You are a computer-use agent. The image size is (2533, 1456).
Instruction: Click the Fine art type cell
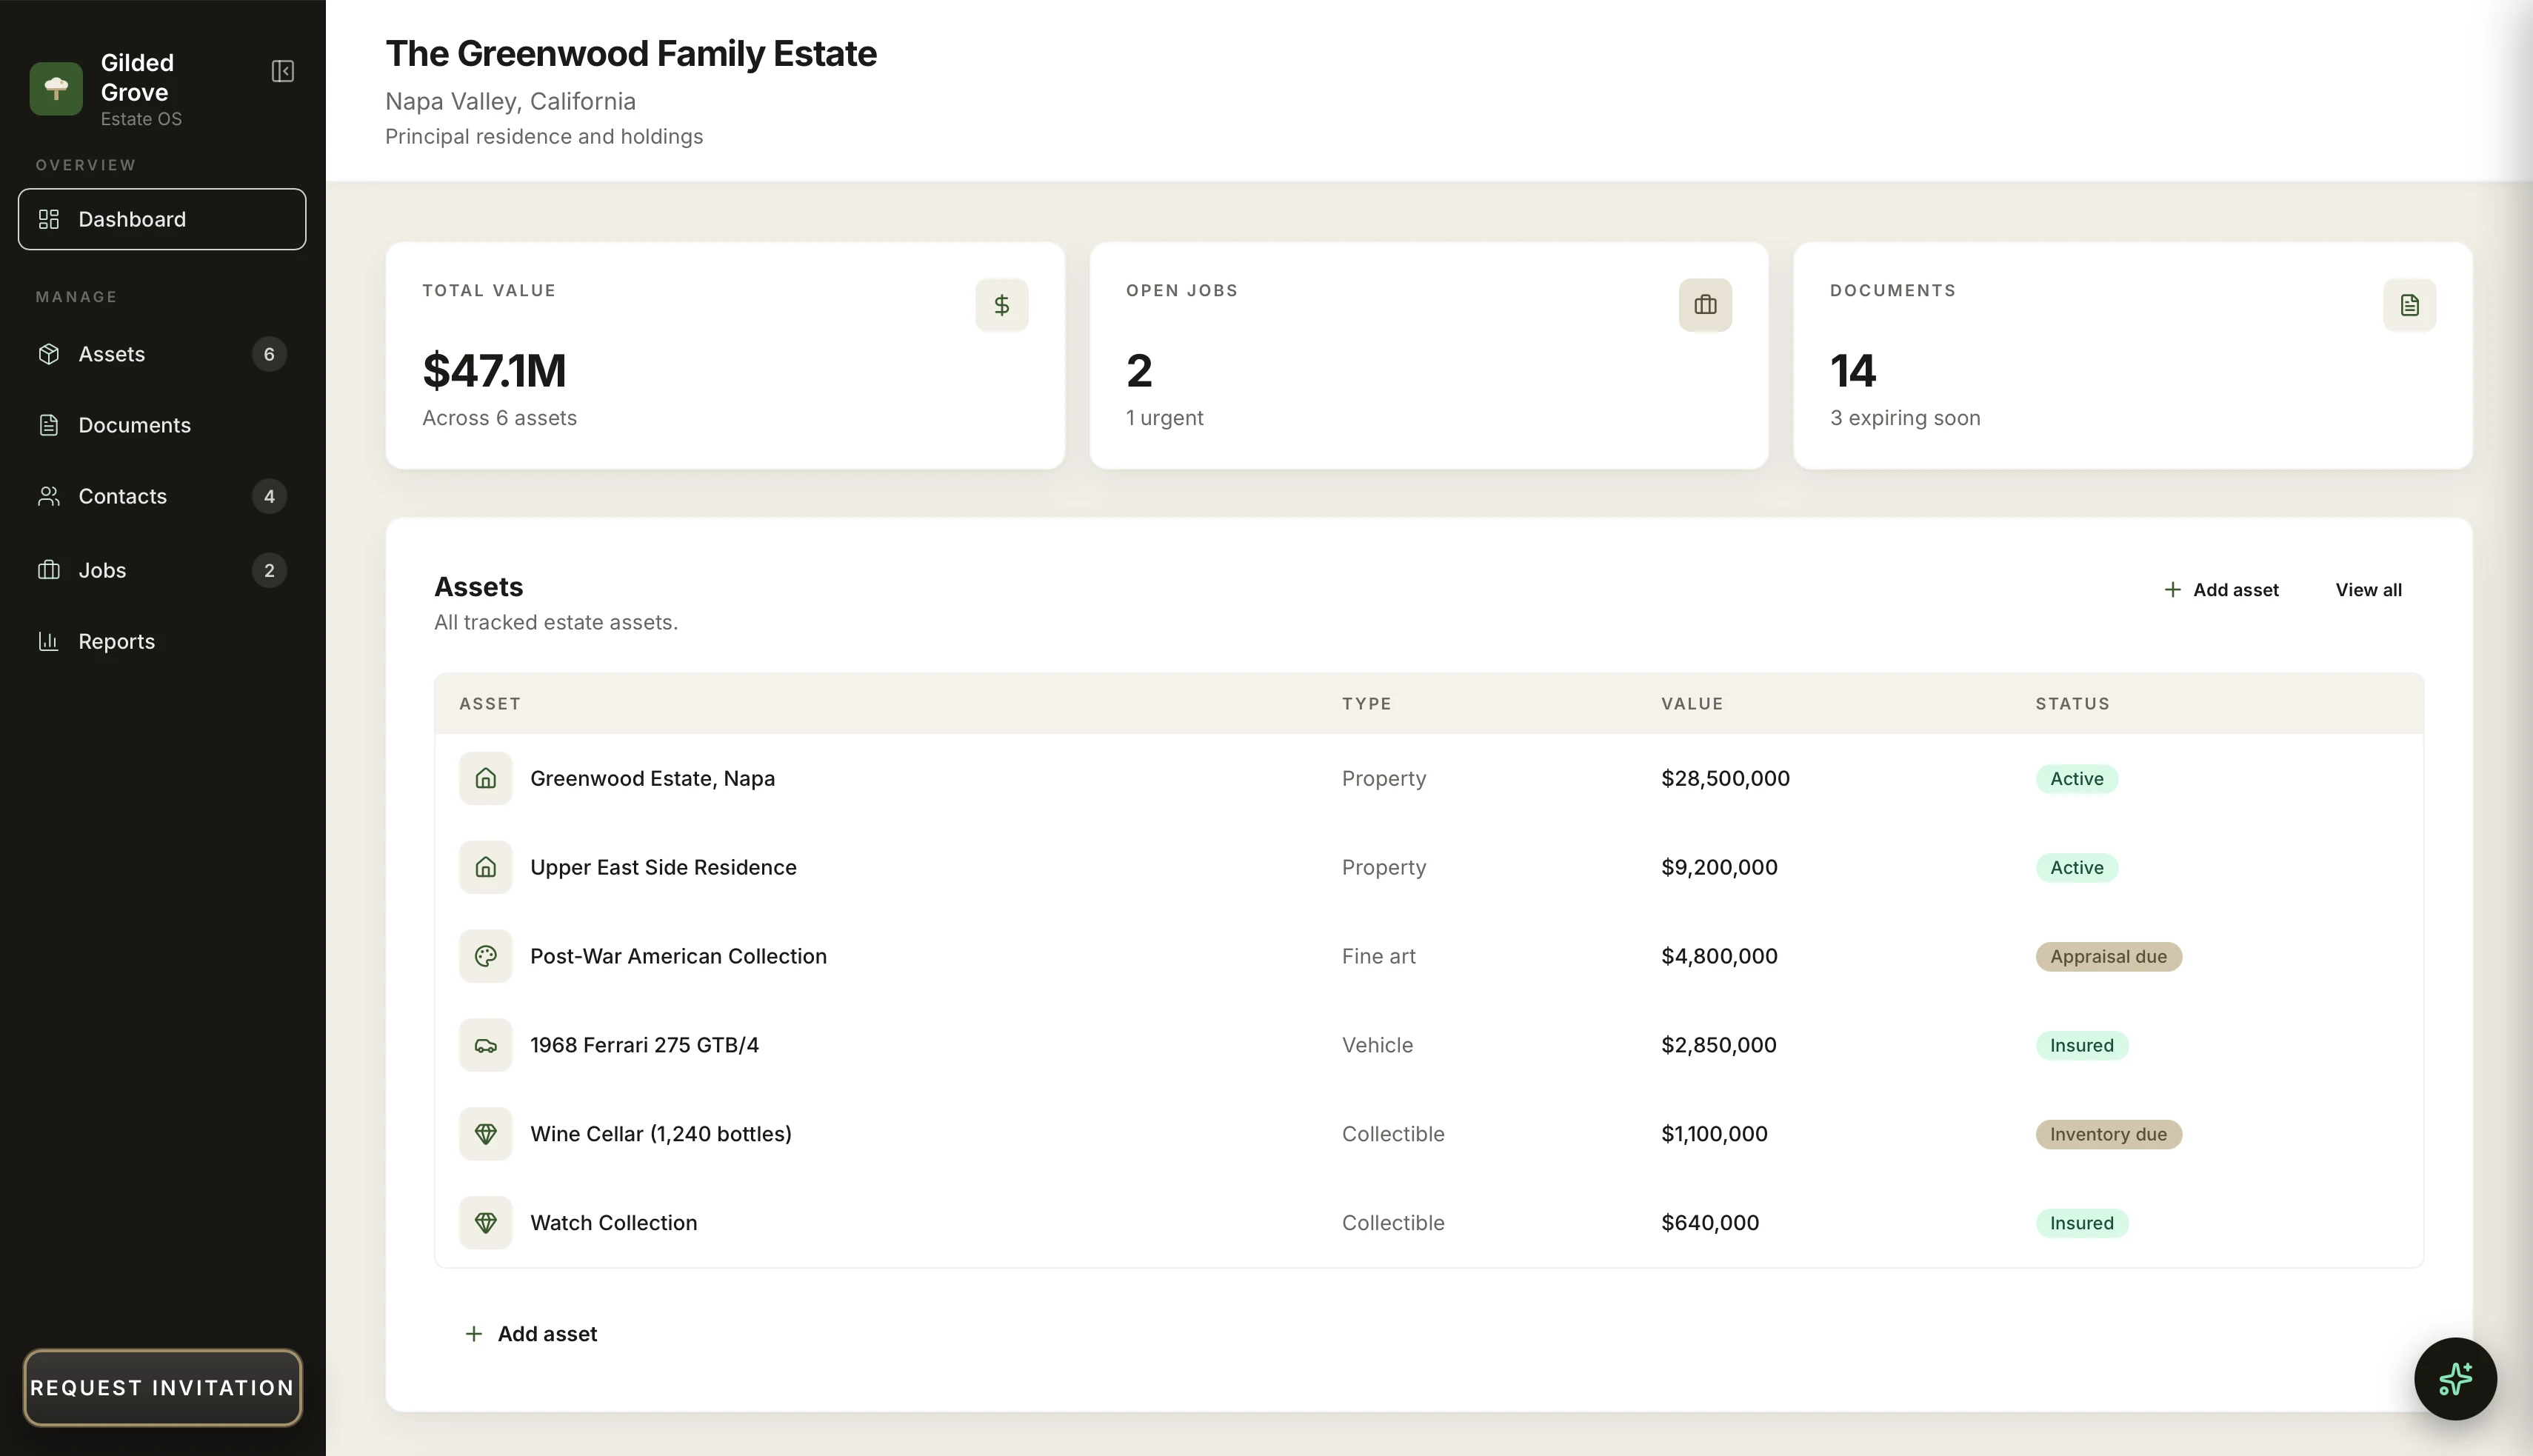tap(1378, 956)
